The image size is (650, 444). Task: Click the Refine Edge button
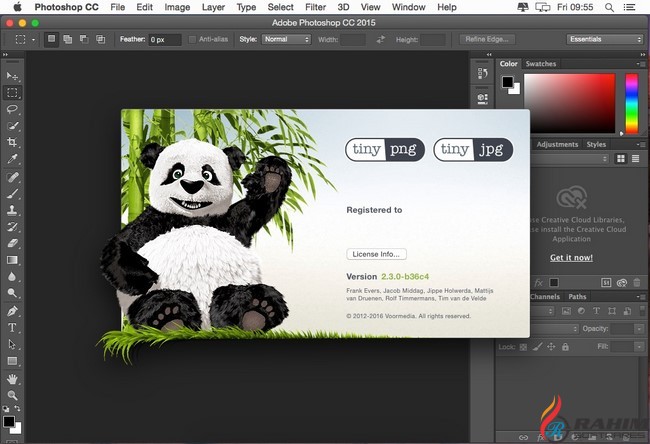pos(487,39)
